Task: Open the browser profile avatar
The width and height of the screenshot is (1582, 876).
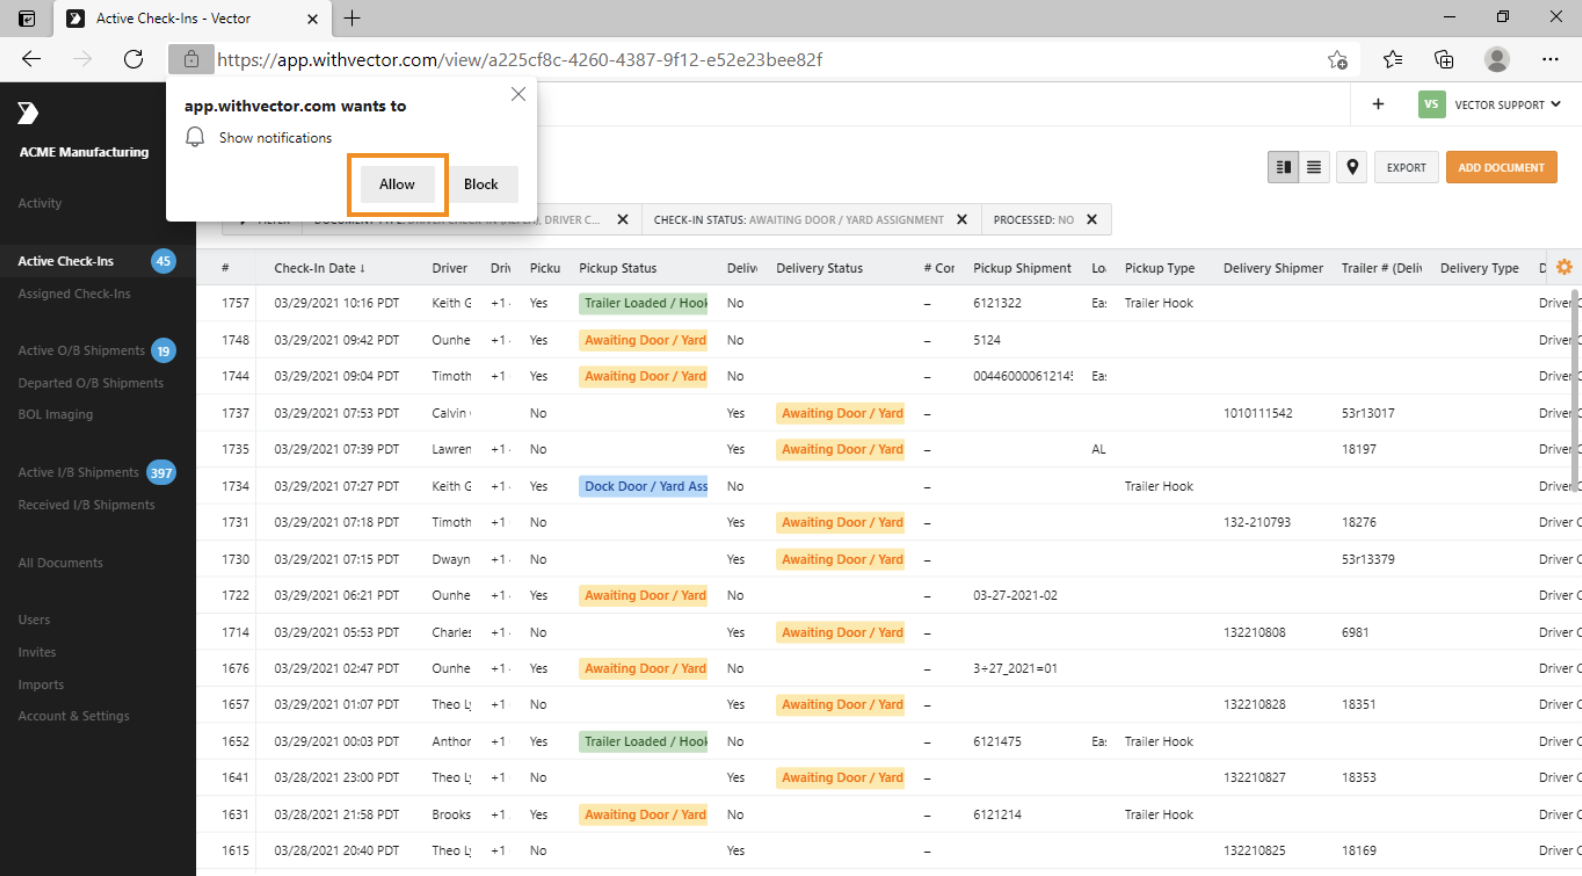Action: (1497, 60)
